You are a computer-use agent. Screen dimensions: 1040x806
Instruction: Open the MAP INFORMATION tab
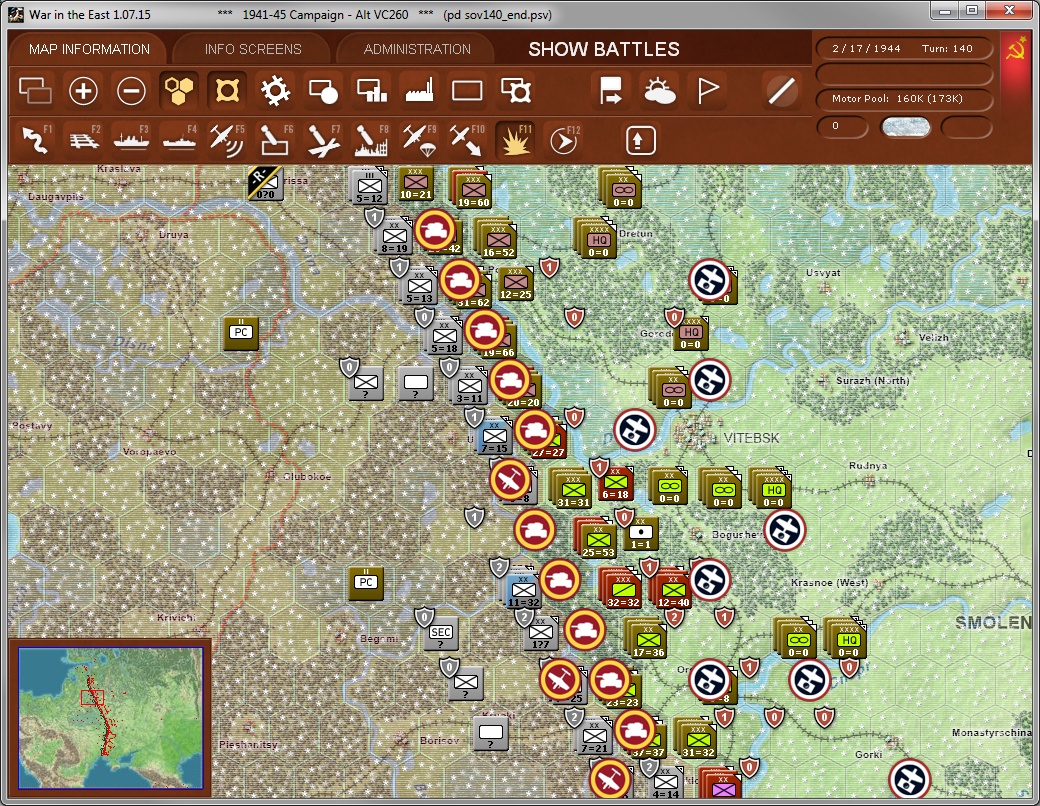coord(89,49)
